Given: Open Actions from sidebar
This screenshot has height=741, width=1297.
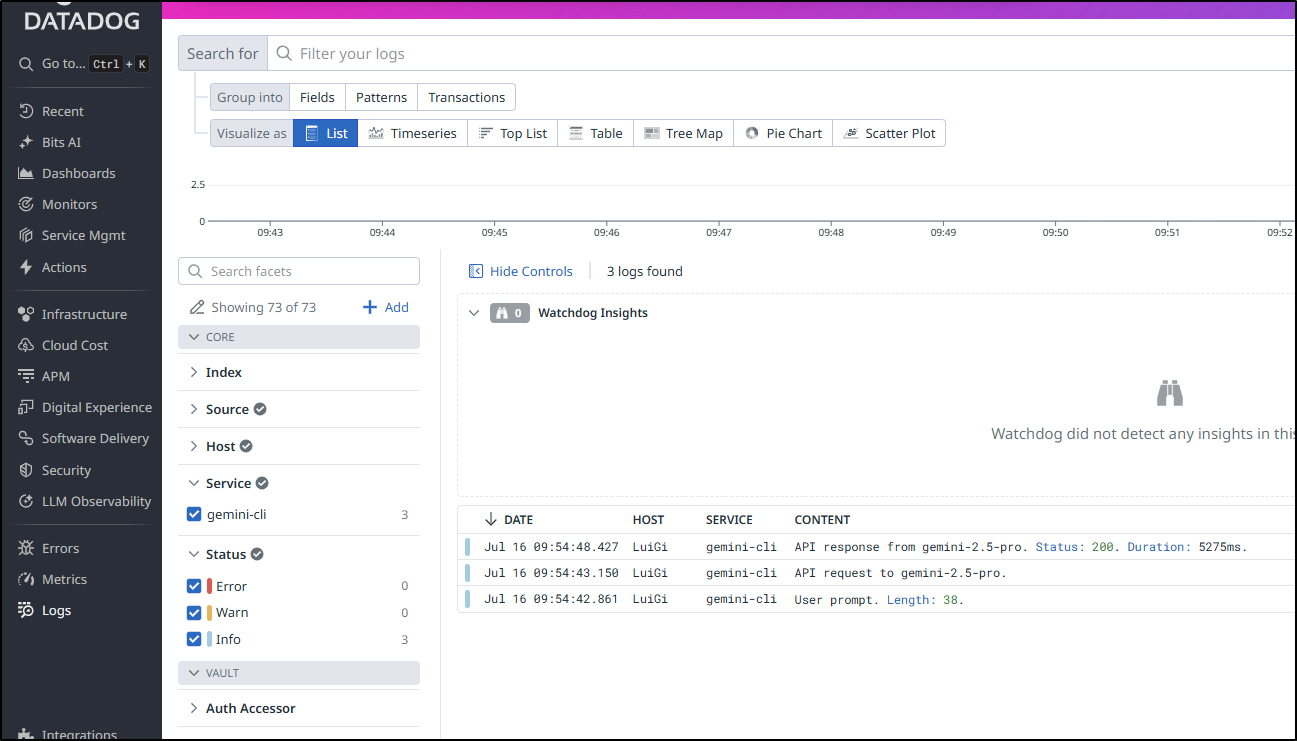Looking at the screenshot, I should (x=64, y=267).
